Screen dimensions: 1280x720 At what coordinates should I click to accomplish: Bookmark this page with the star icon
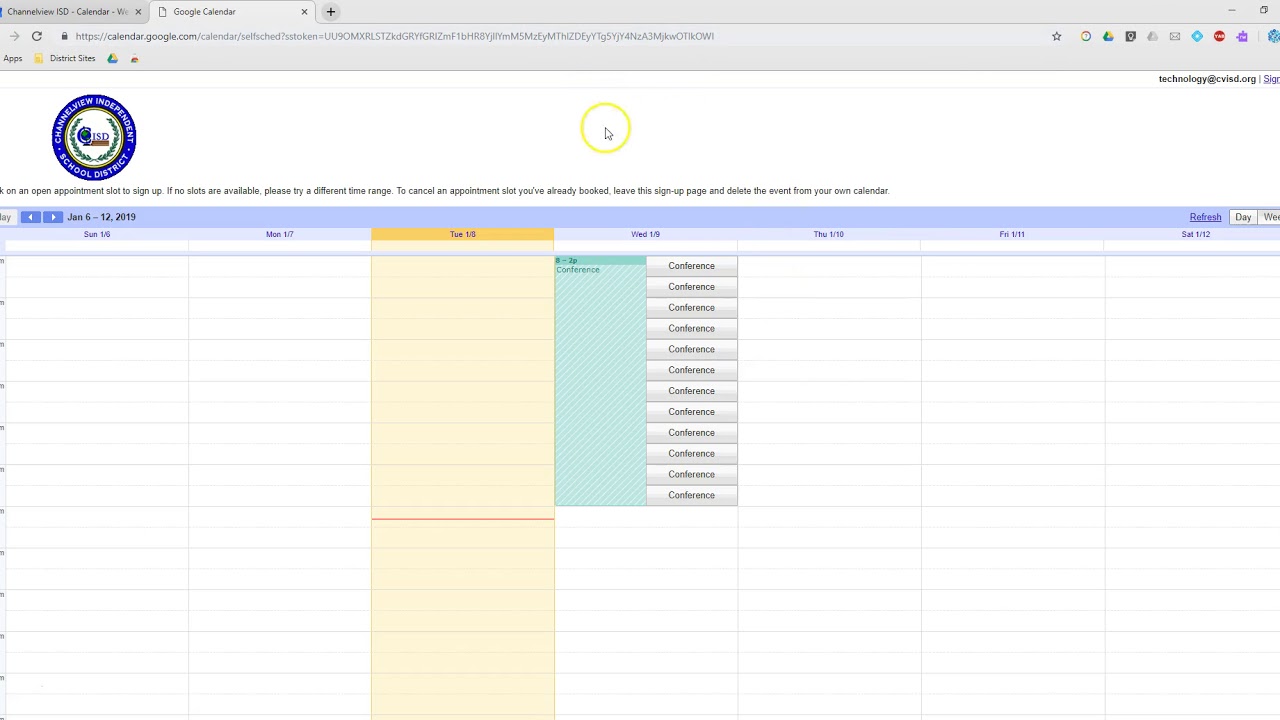pyautogui.click(x=1056, y=36)
